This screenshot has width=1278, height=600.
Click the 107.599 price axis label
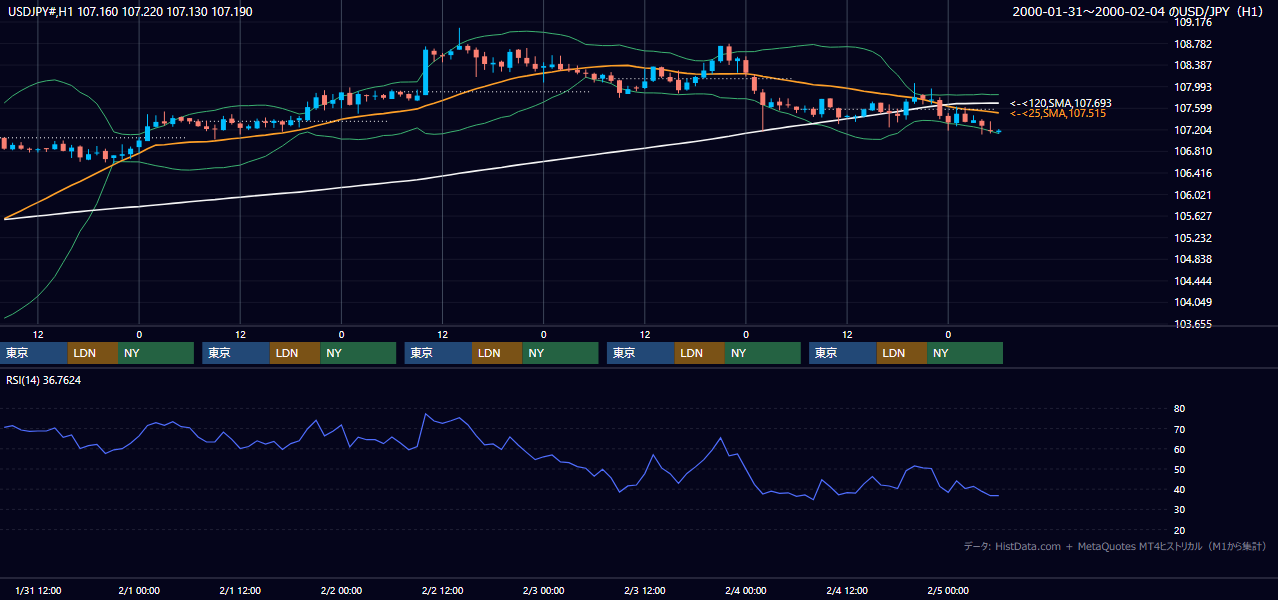pyautogui.click(x=1193, y=108)
